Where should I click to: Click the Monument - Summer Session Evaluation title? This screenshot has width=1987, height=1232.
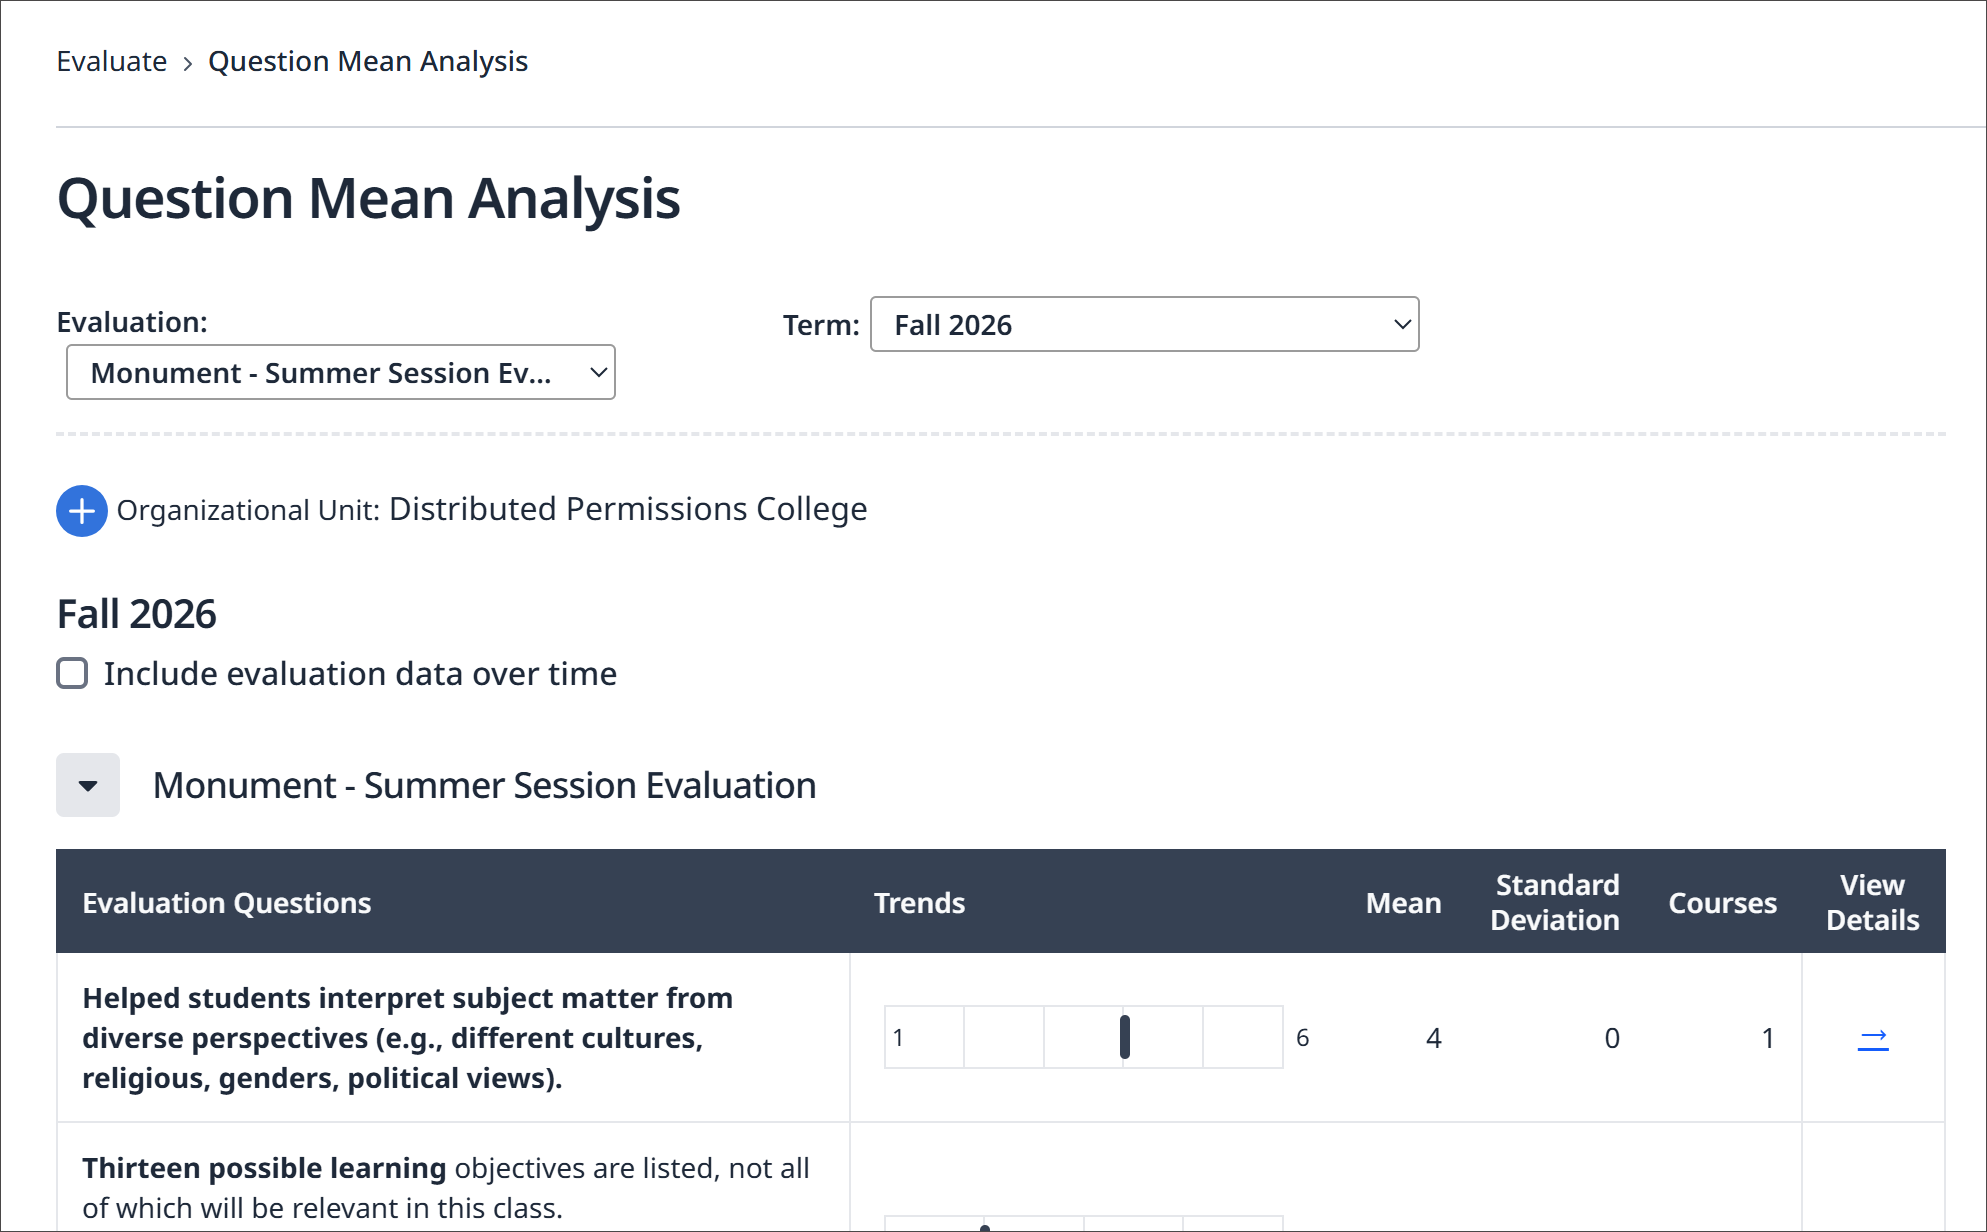coord(485,785)
